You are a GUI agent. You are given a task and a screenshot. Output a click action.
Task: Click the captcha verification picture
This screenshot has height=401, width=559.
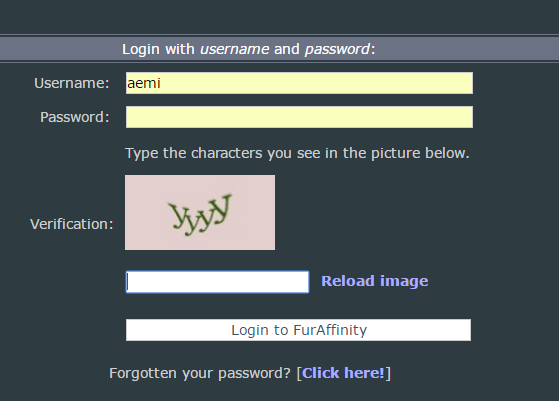(x=200, y=212)
